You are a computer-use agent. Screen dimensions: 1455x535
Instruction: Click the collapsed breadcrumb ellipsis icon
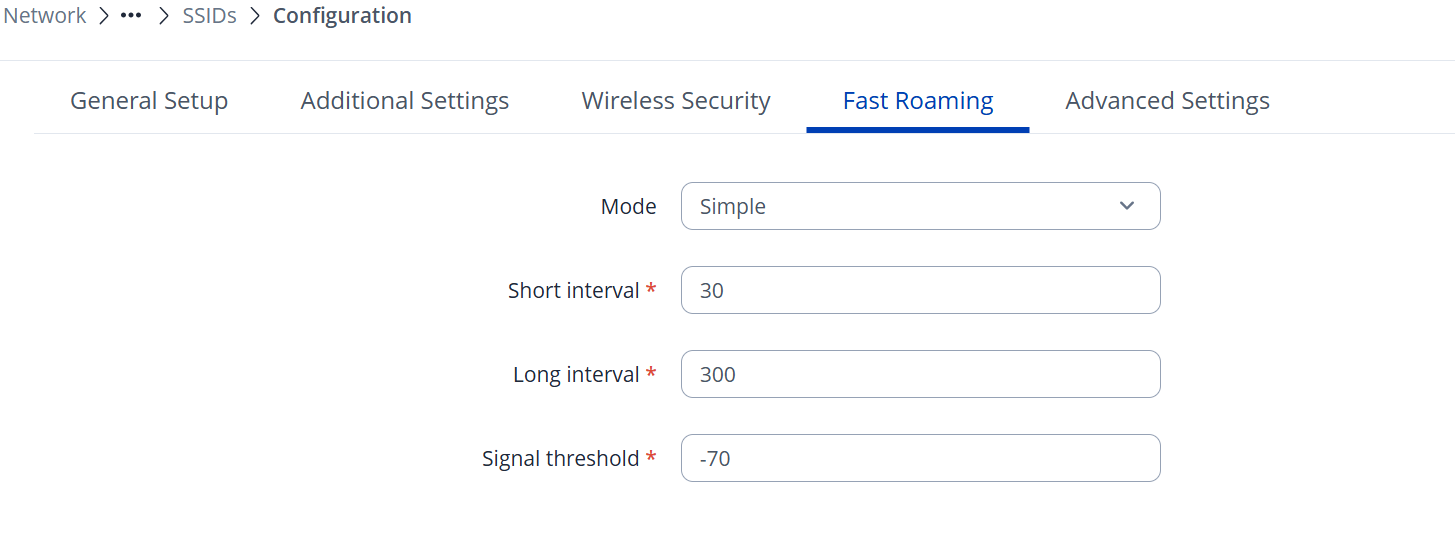coord(130,17)
